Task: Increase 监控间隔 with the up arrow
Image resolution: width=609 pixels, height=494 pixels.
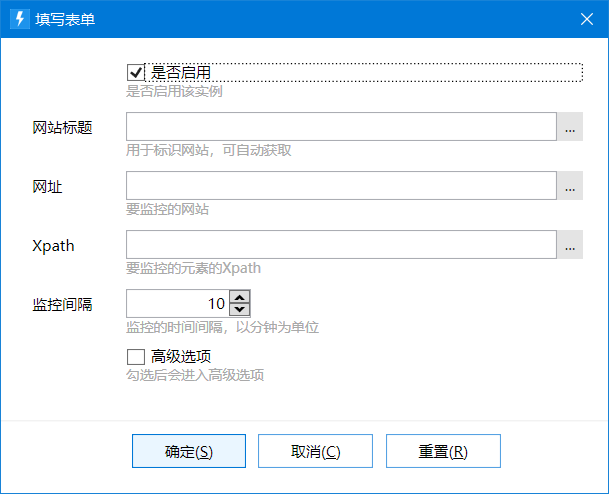Action: (240, 297)
